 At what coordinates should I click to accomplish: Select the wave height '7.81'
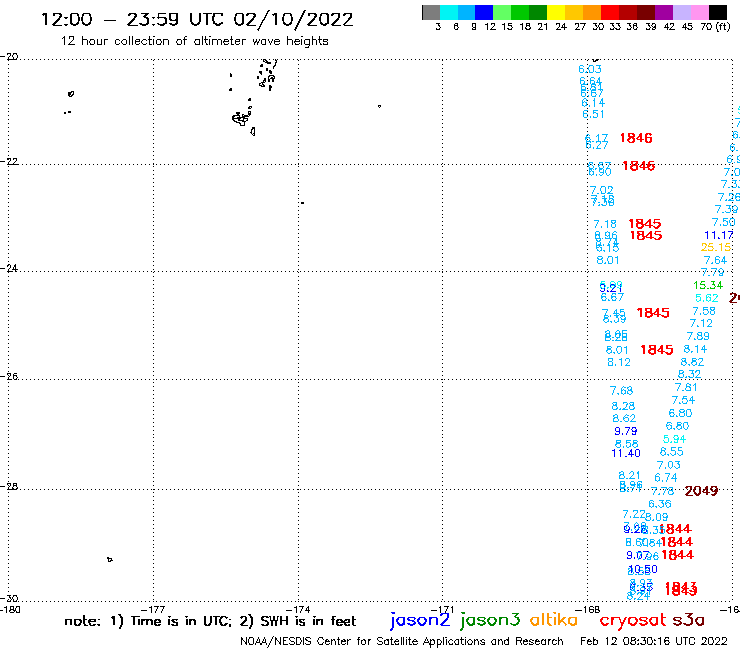[x=686, y=388]
